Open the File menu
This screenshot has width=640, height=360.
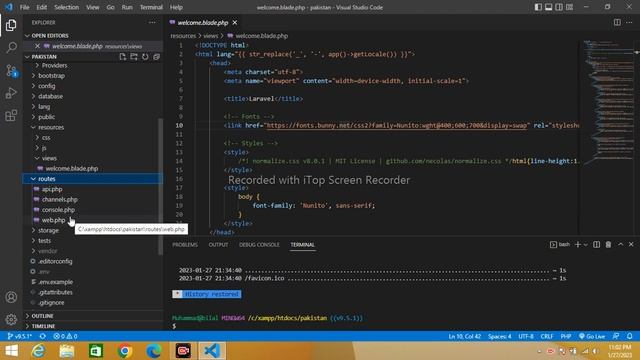[24, 7]
